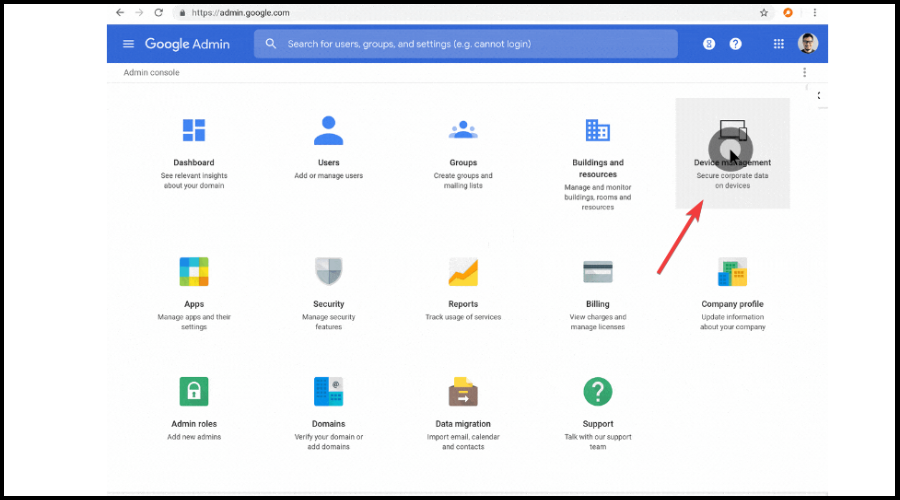Screen dimensions: 900x500
Task: Click 'Add or manage users' text
Action: pyautogui.click(x=328, y=176)
